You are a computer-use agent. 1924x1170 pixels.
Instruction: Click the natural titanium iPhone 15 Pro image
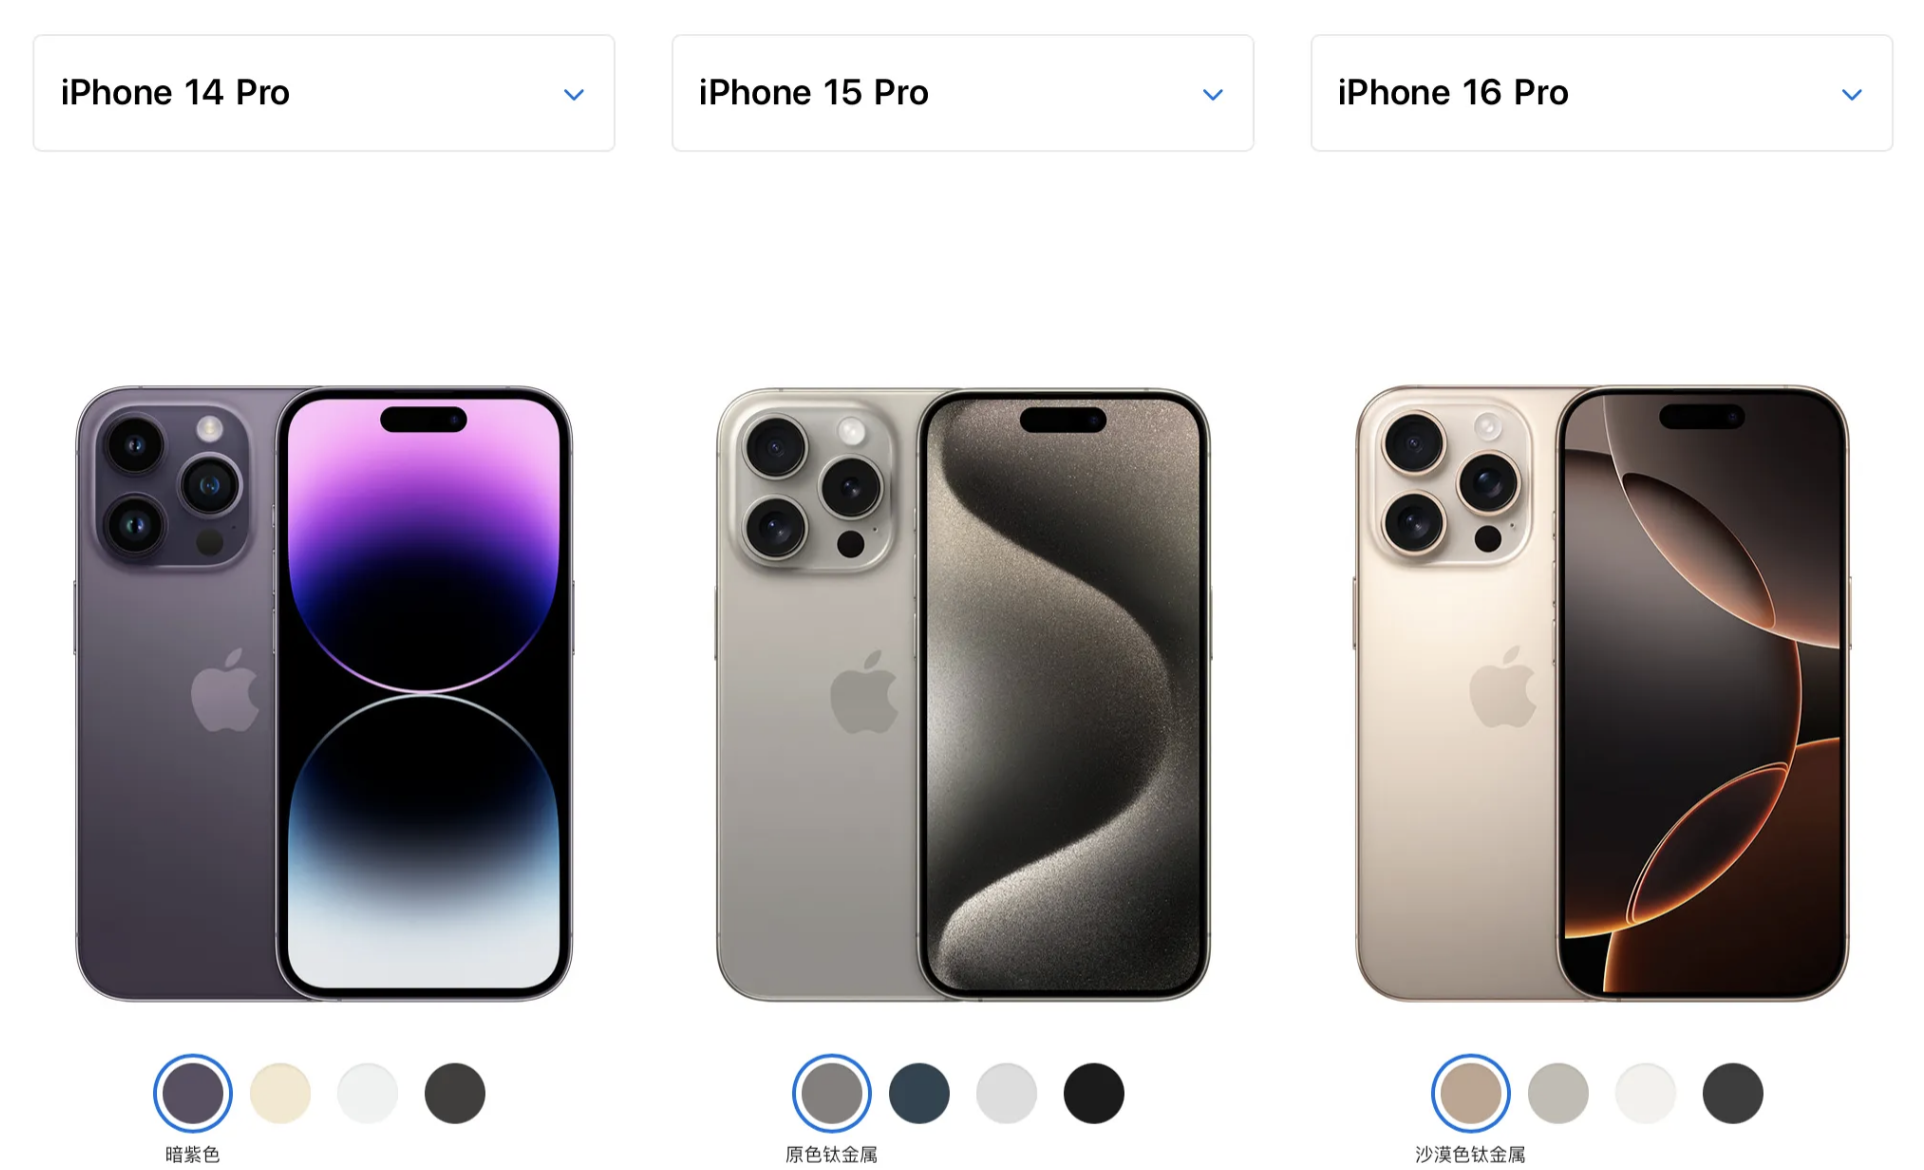(x=963, y=693)
